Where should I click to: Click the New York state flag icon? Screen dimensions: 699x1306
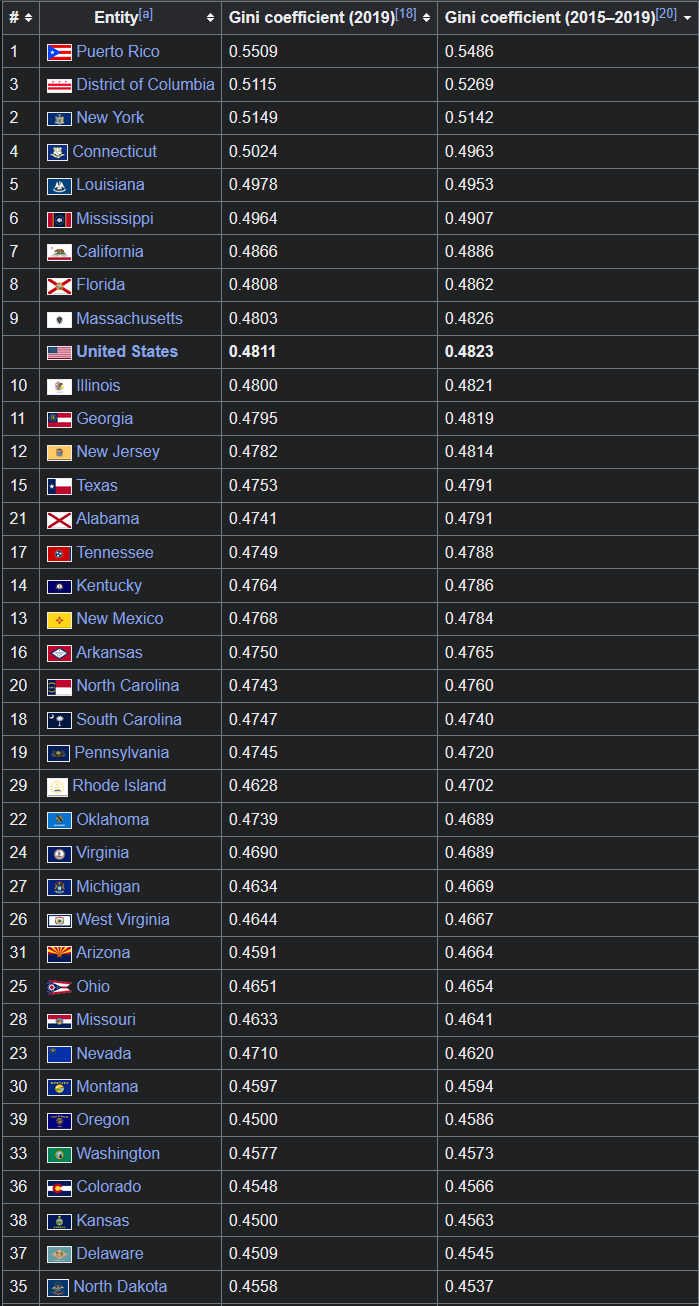[x=59, y=118]
